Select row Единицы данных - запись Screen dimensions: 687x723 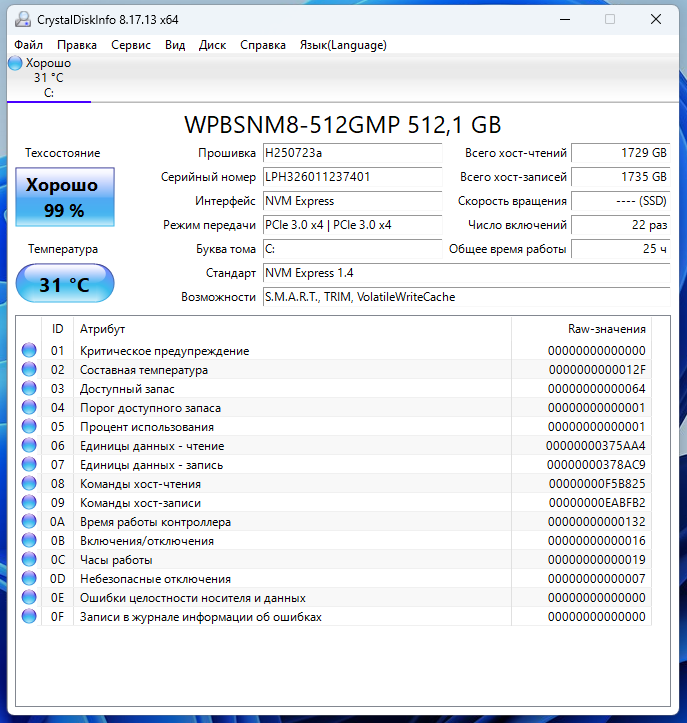pos(334,464)
